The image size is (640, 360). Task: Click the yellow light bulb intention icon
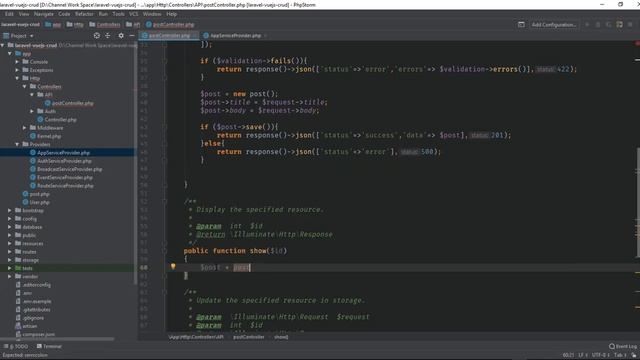point(173,266)
